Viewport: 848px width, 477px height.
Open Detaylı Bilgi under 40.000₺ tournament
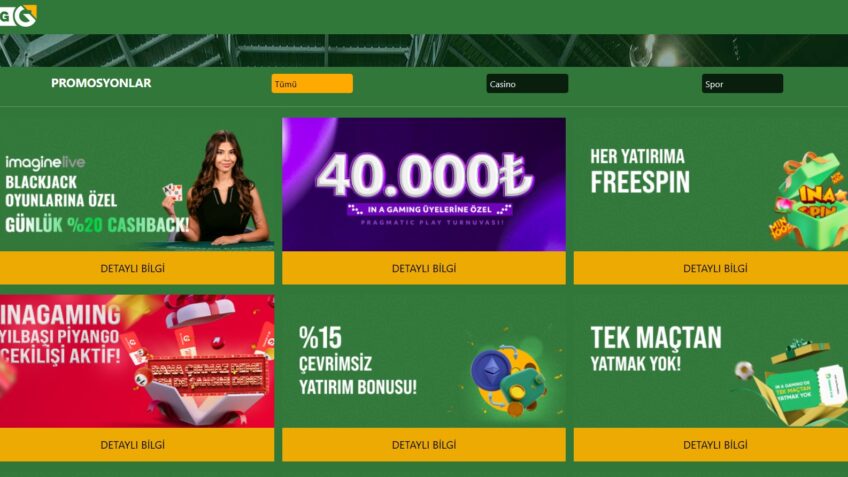click(424, 268)
